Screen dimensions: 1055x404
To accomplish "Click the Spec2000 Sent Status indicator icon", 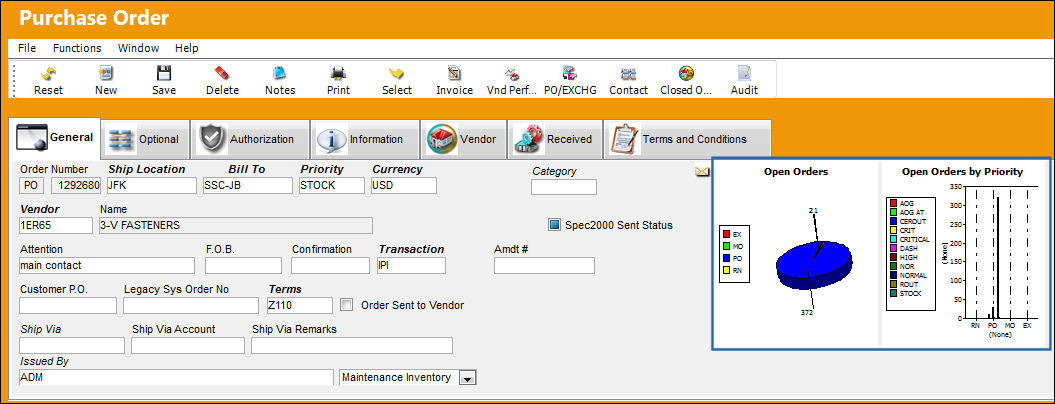I will pos(554,225).
